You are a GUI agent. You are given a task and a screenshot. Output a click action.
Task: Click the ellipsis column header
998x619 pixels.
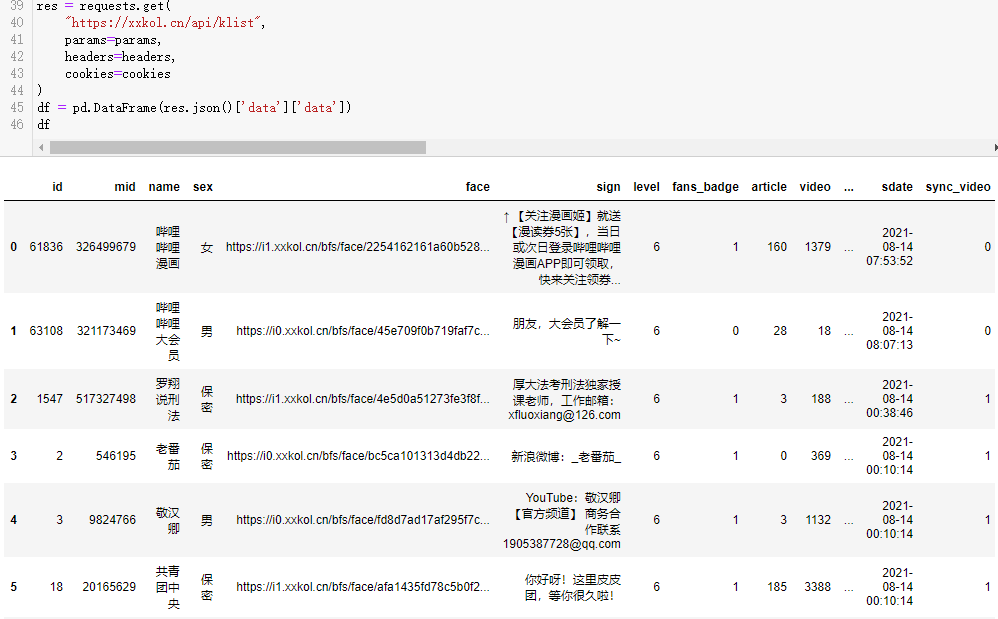click(849, 187)
